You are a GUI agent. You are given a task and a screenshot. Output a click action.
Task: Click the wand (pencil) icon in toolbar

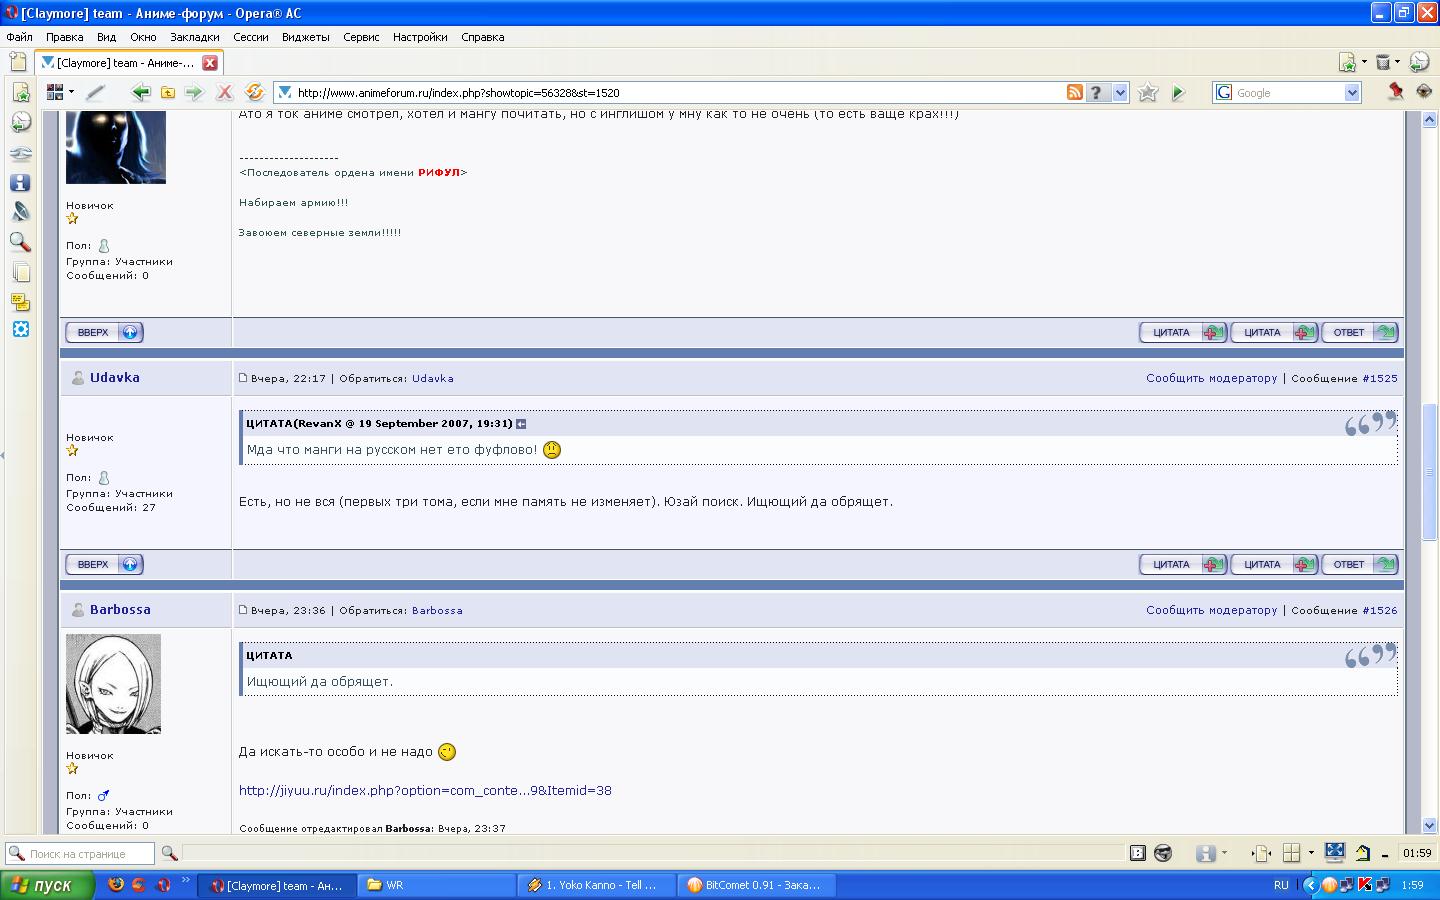coord(96,92)
